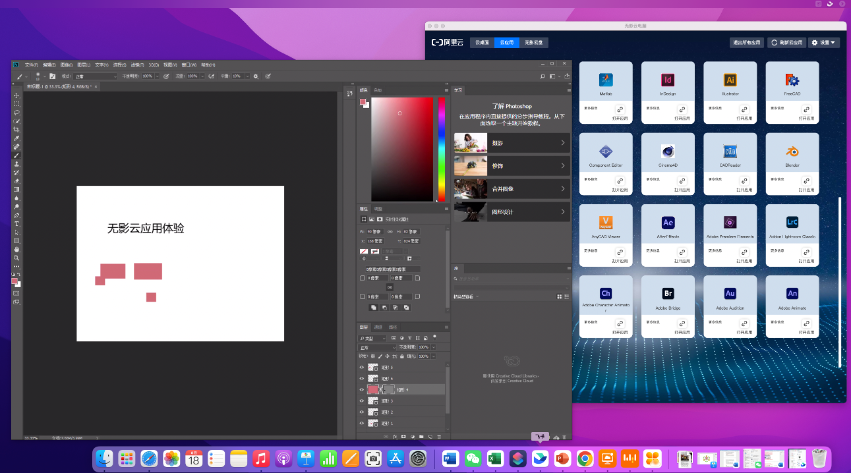The image size is (852, 474).
Task: Open the File menu in Photoshop
Action: 31,66
